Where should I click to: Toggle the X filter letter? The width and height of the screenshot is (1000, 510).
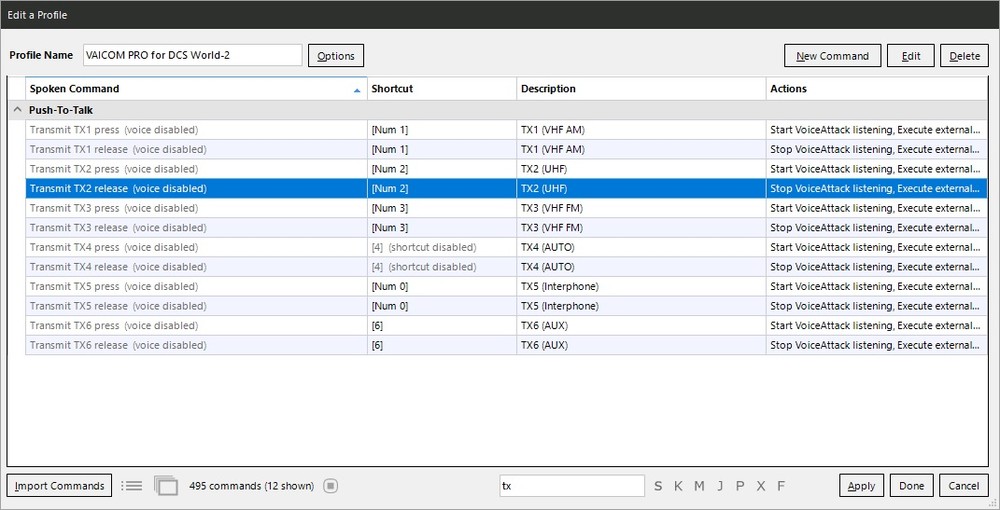pos(760,486)
